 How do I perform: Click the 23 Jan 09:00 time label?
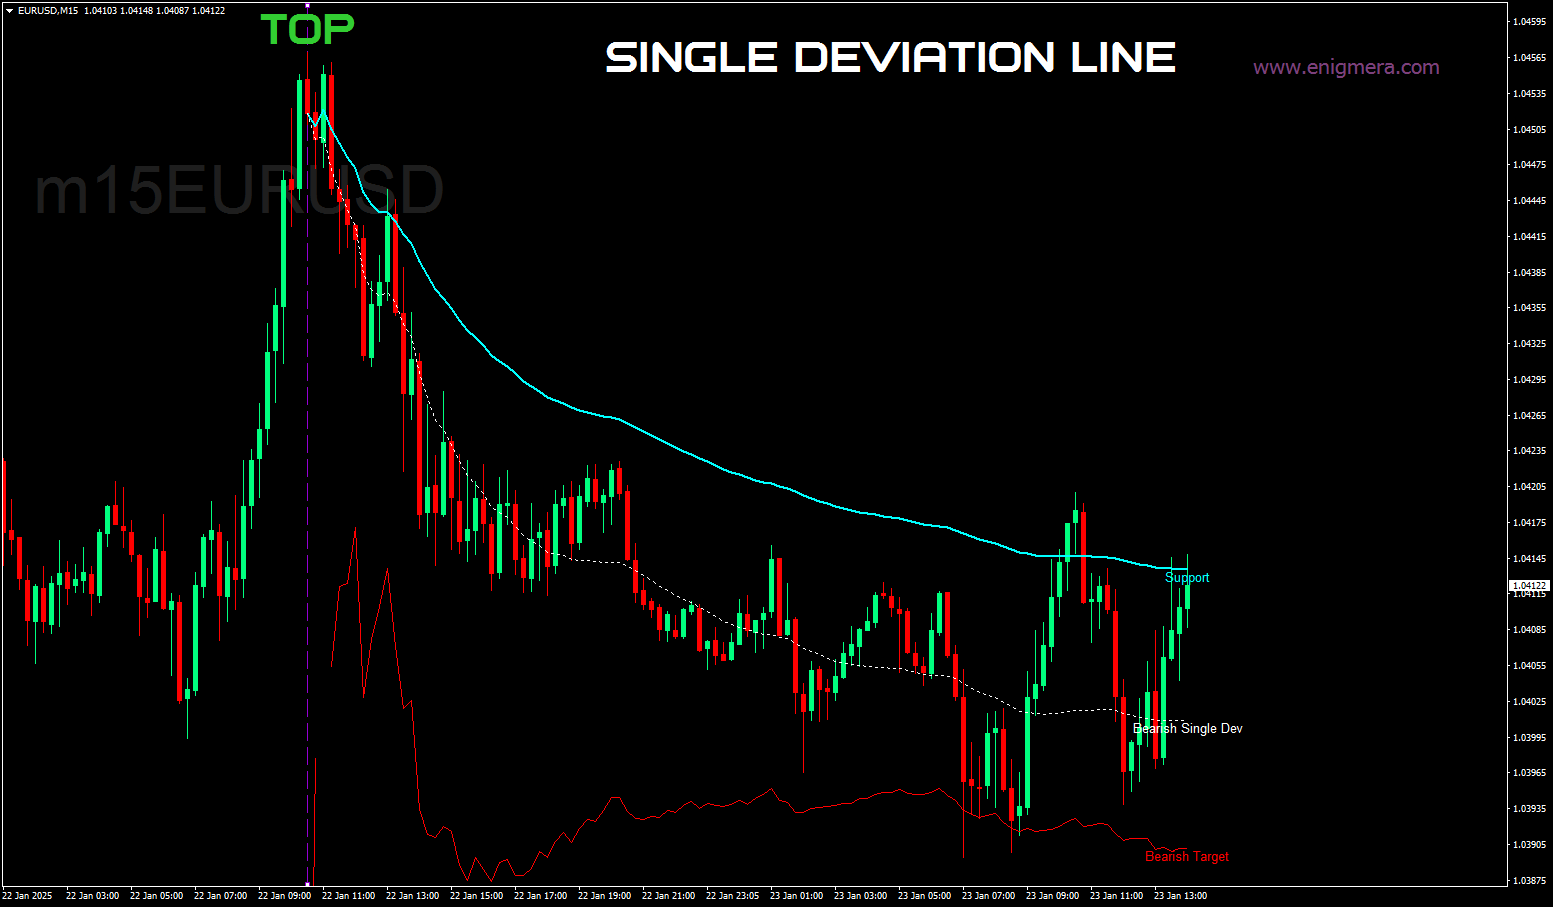(1052, 896)
